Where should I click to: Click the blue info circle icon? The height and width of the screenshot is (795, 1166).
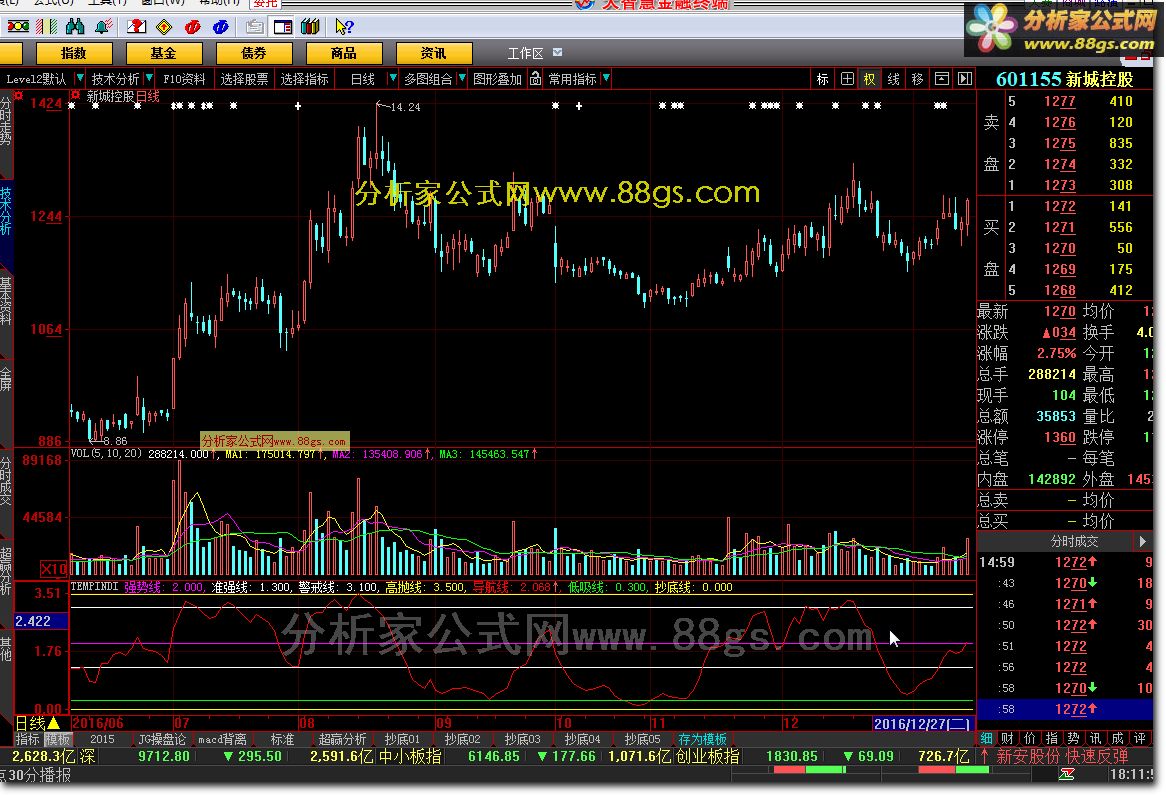click(221, 28)
